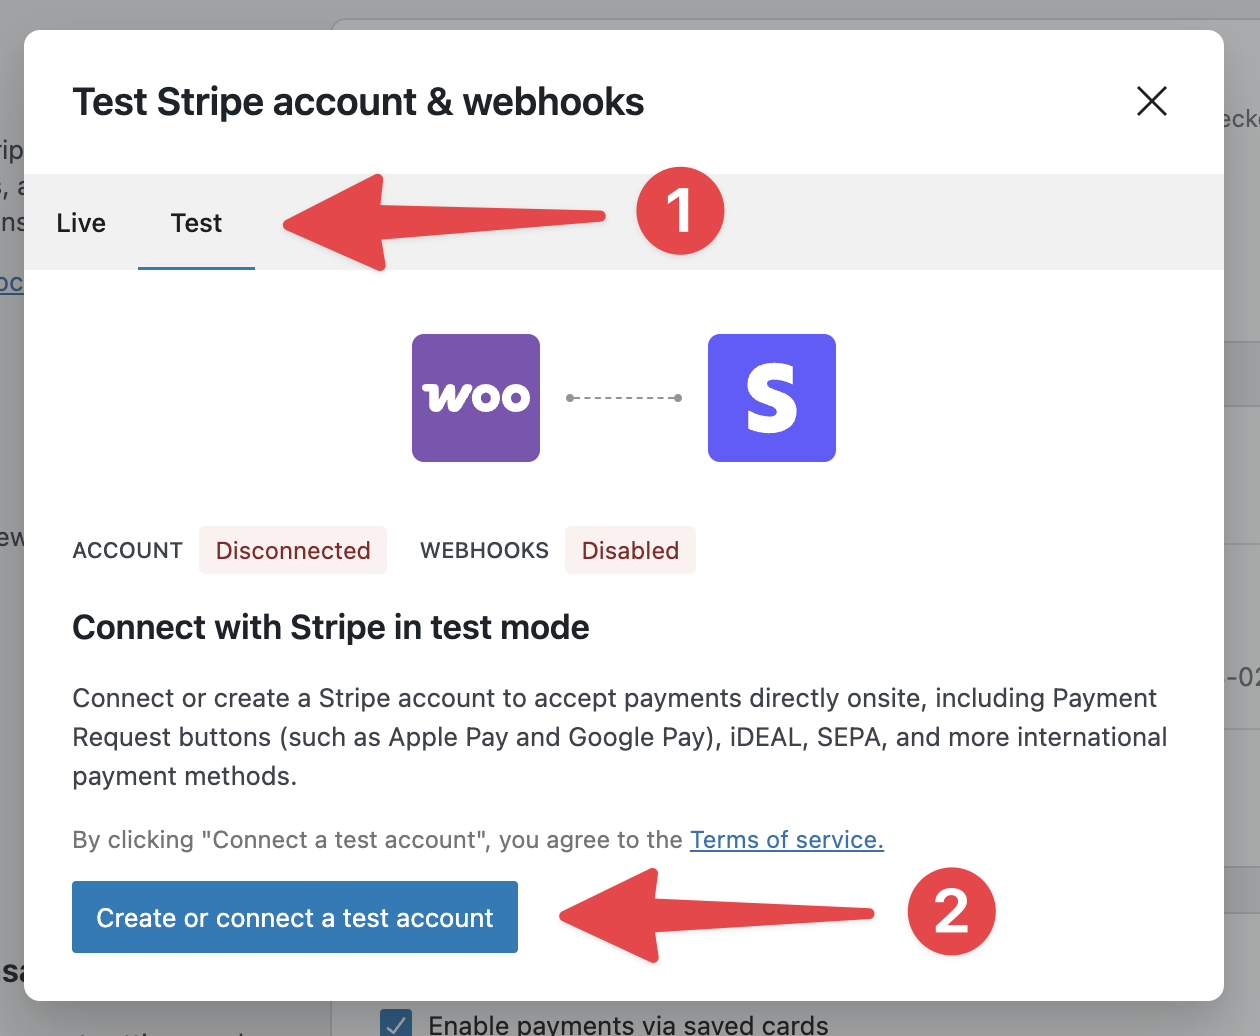The height and width of the screenshot is (1036, 1260).
Task: Toggle Enable payments via saved cards checkbox
Action: pos(396,1023)
